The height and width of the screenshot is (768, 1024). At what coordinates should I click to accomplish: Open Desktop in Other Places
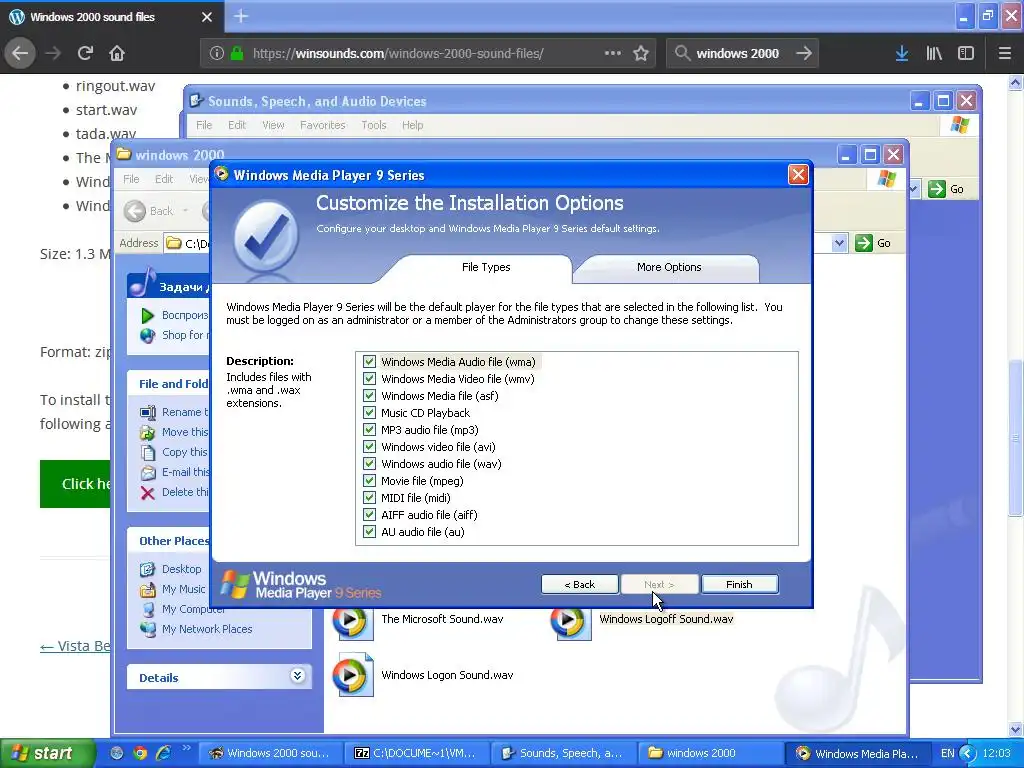pos(182,569)
